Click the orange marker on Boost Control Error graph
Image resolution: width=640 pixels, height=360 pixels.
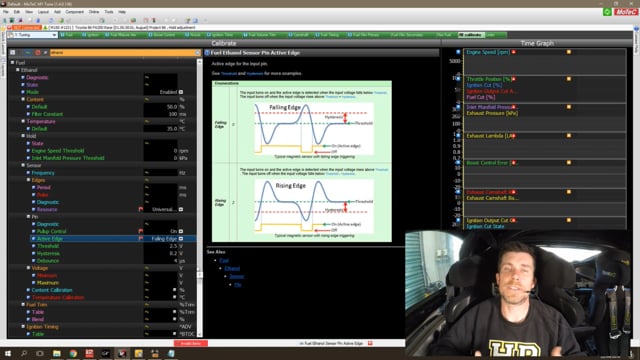pos(569,162)
